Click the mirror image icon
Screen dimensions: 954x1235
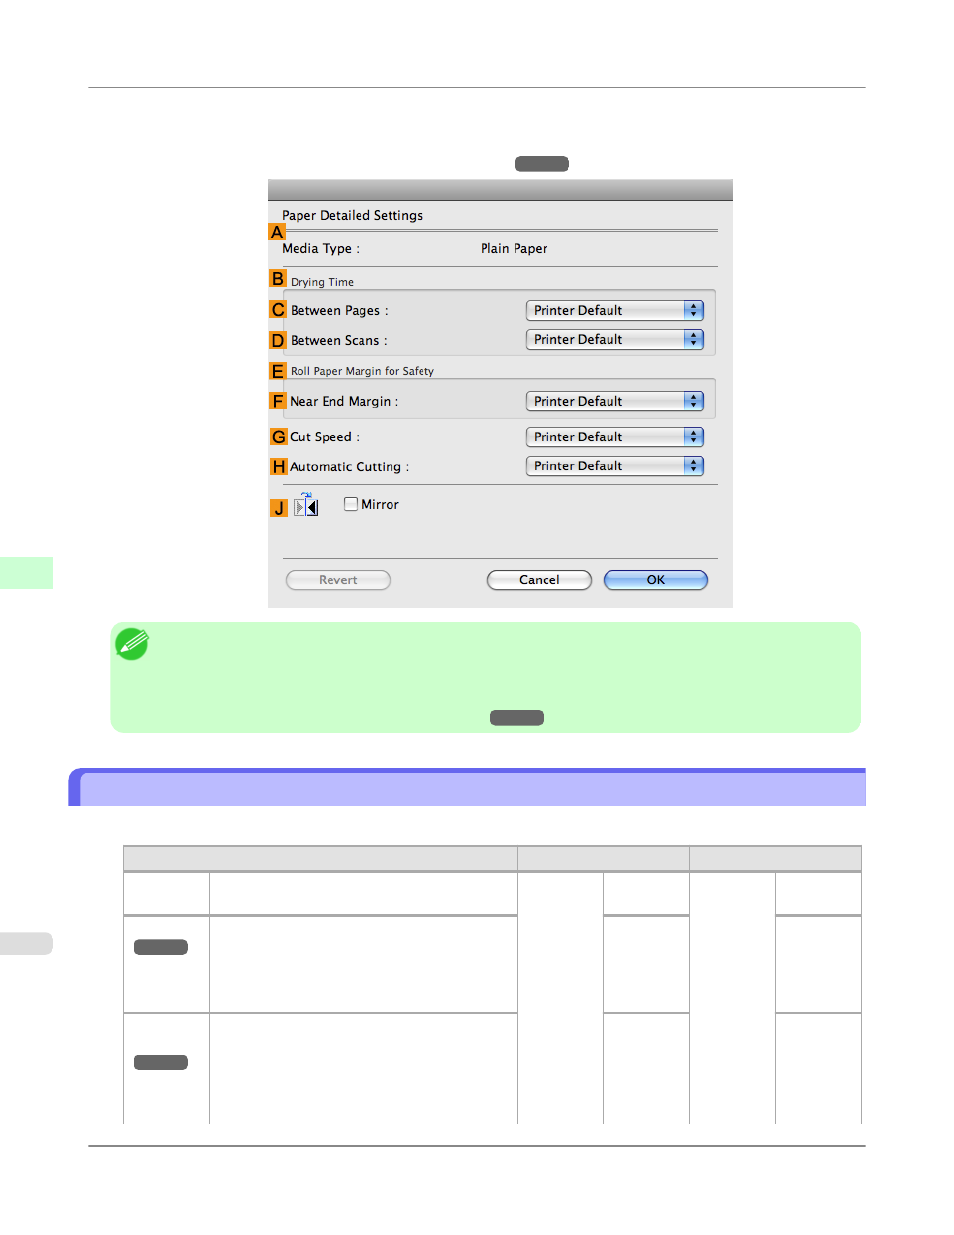tap(306, 505)
